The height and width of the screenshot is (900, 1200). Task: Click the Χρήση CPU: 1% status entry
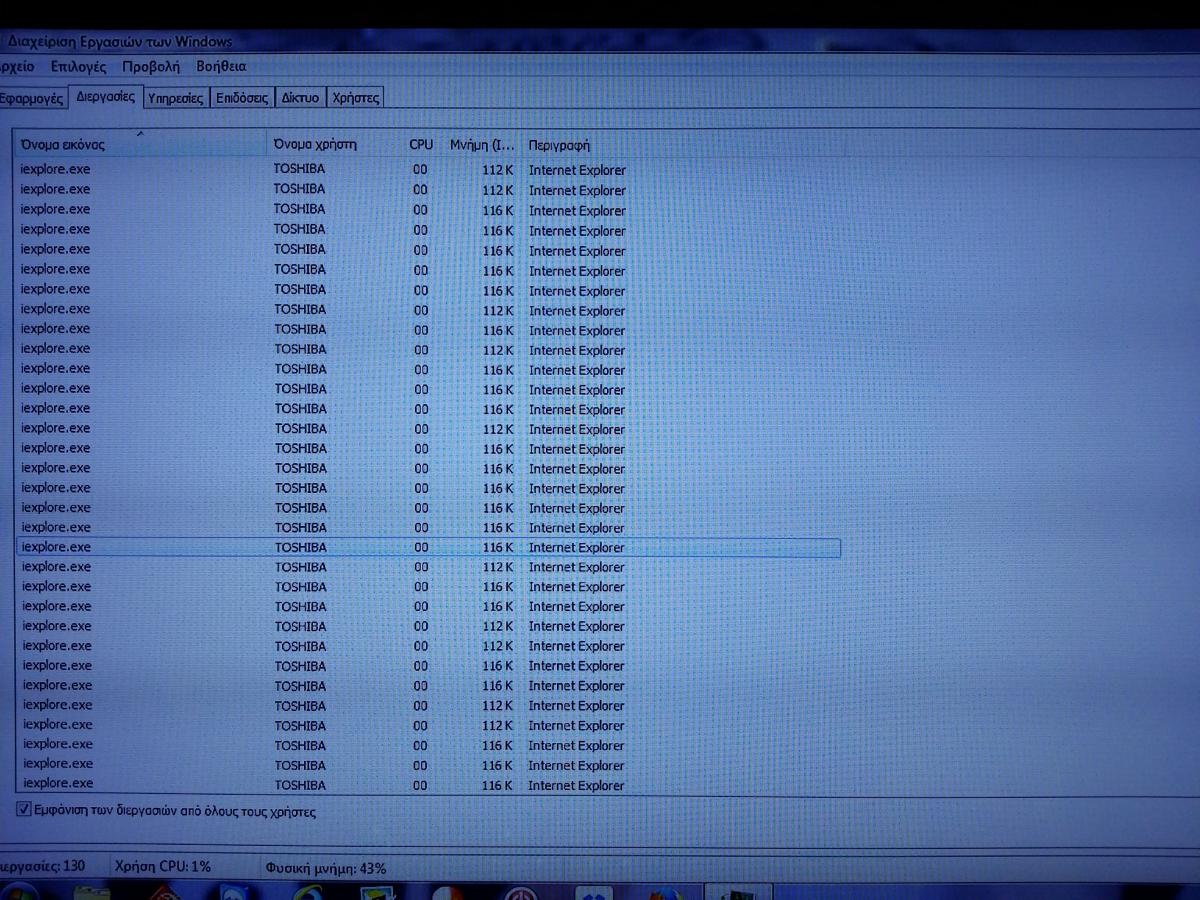163,866
